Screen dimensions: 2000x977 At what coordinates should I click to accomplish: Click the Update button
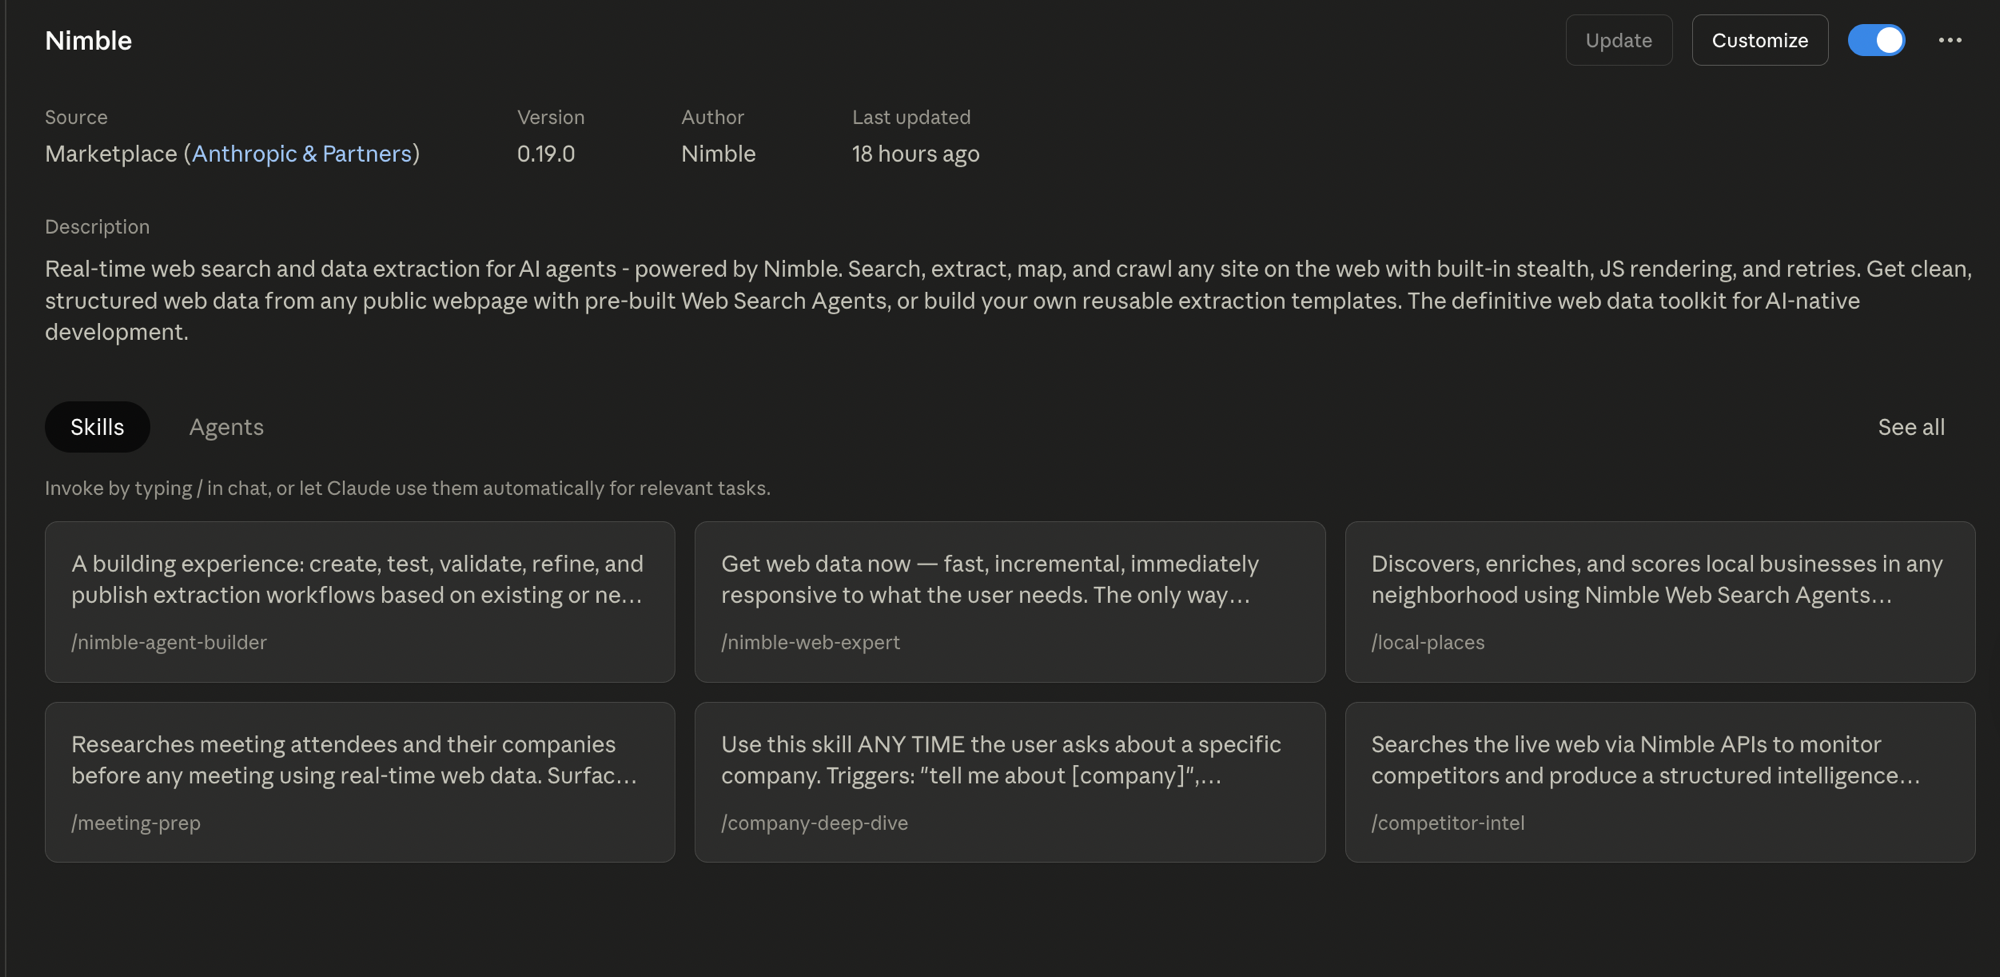pyautogui.click(x=1618, y=40)
